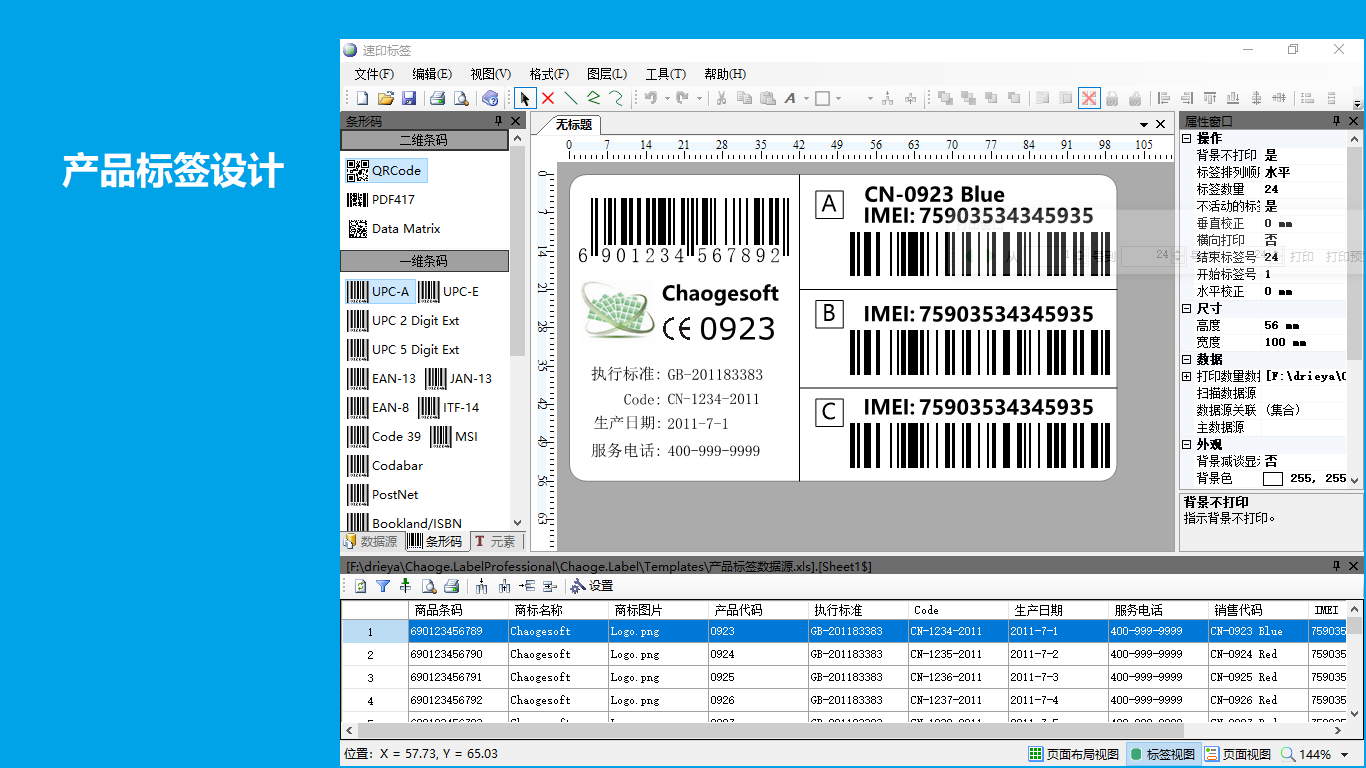The image size is (1366, 768).
Task: Open the rectangle shape dropdown arrow
Action: click(x=838, y=98)
